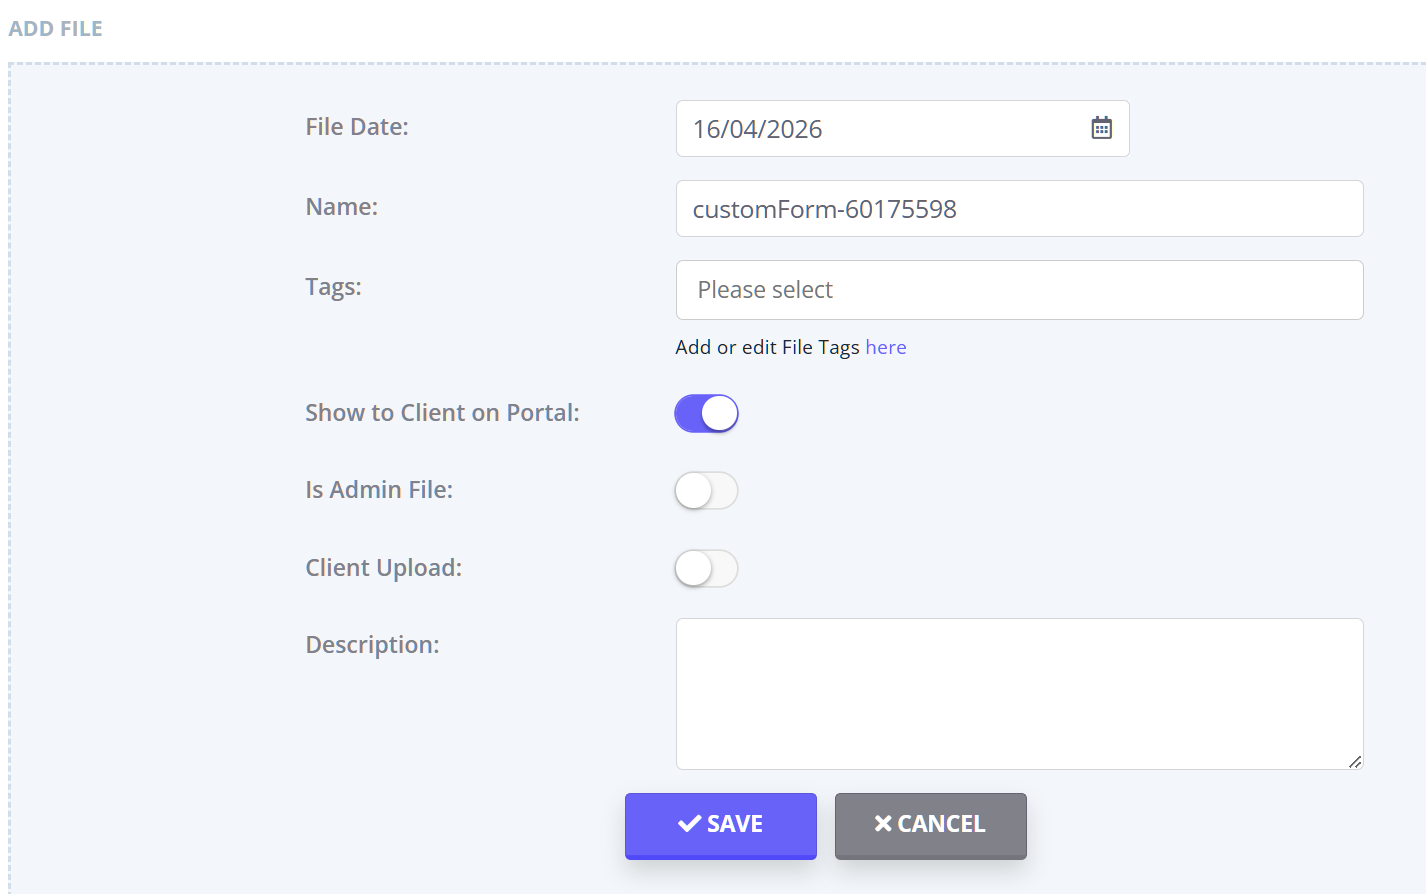Click inside the Description text area
The height and width of the screenshot is (894, 1426).
(x=1019, y=693)
